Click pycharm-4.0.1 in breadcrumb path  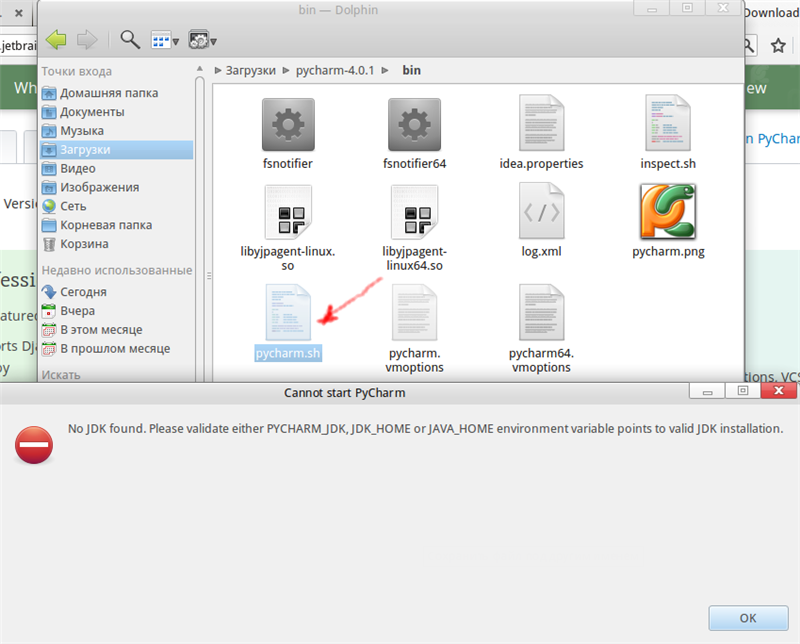(335, 70)
